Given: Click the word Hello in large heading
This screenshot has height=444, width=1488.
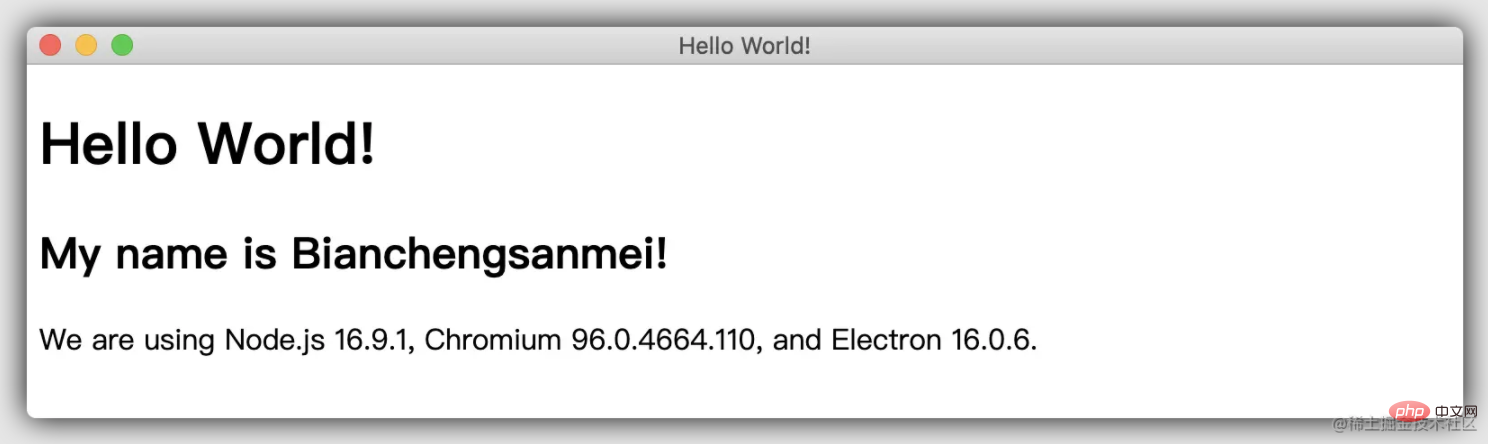Looking at the screenshot, I should 108,144.
